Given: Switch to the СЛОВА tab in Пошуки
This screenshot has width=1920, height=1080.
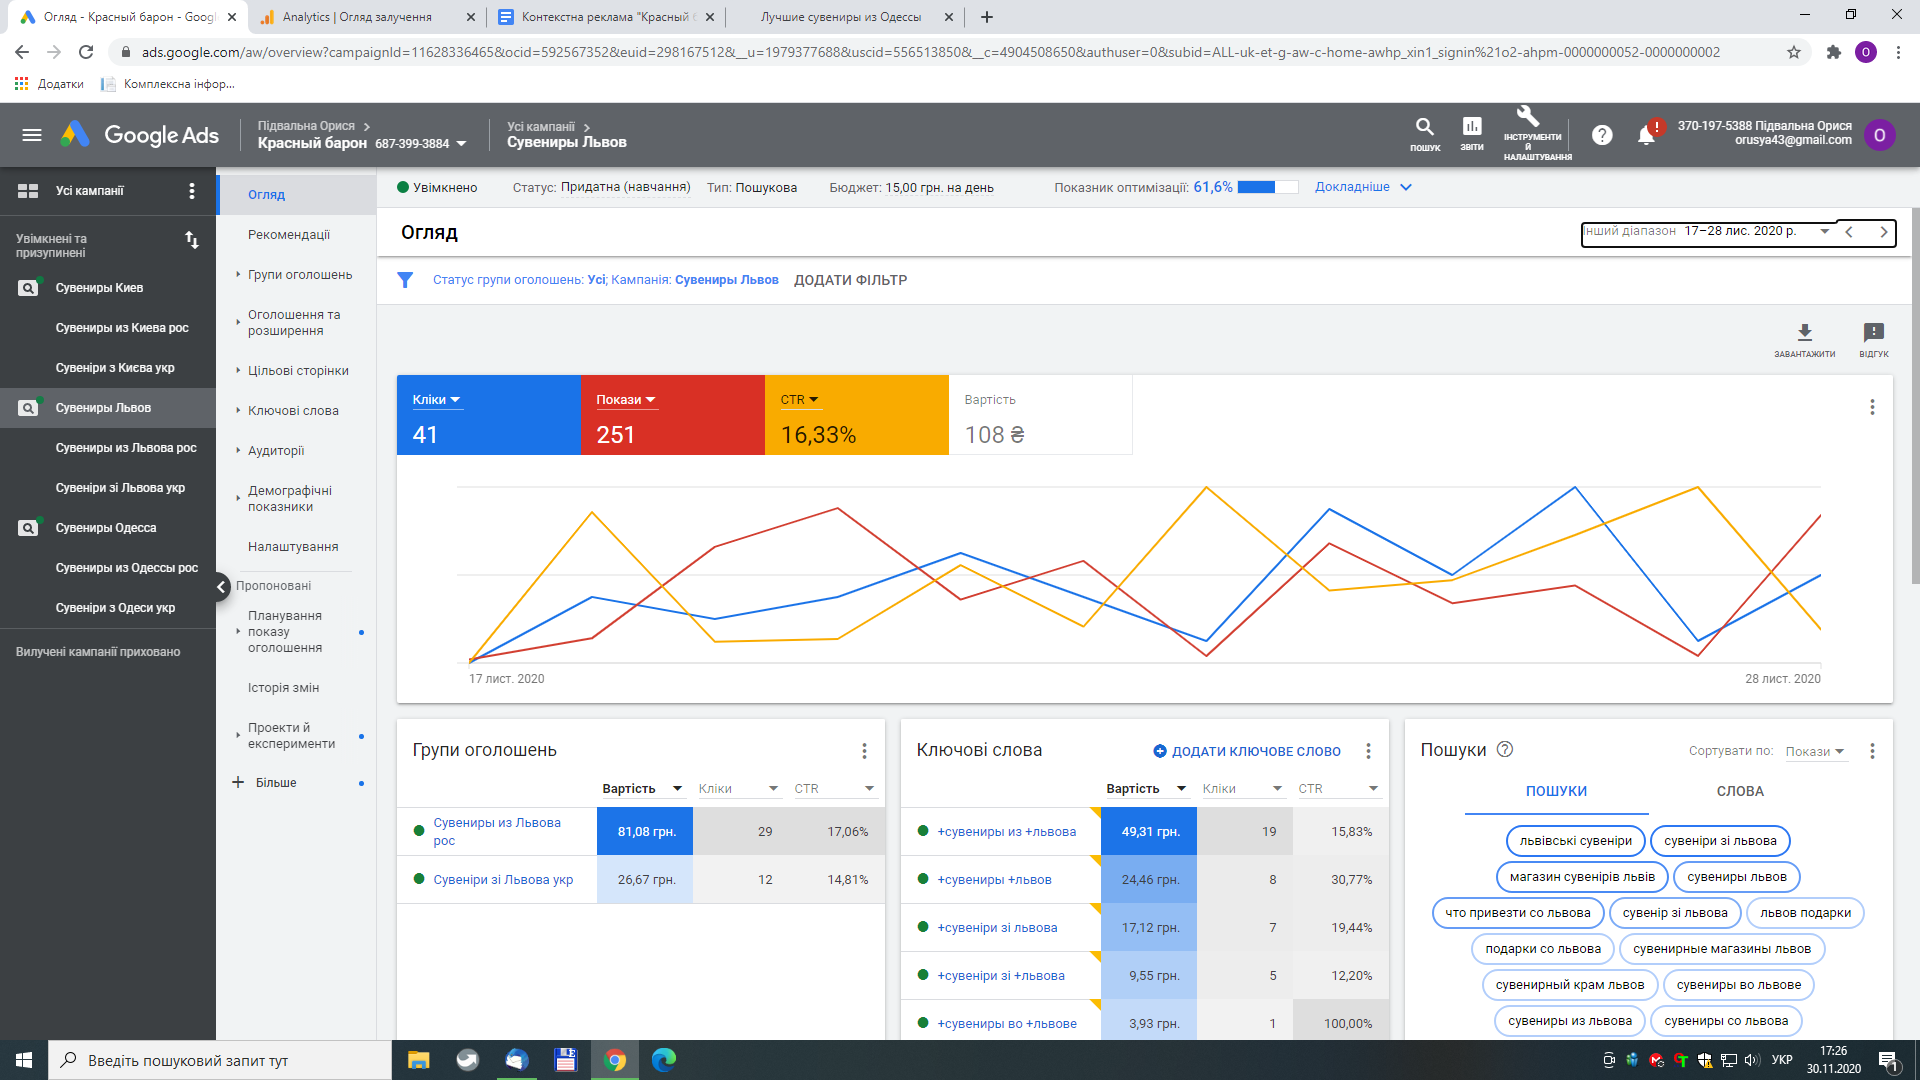Looking at the screenshot, I should tap(1740, 791).
